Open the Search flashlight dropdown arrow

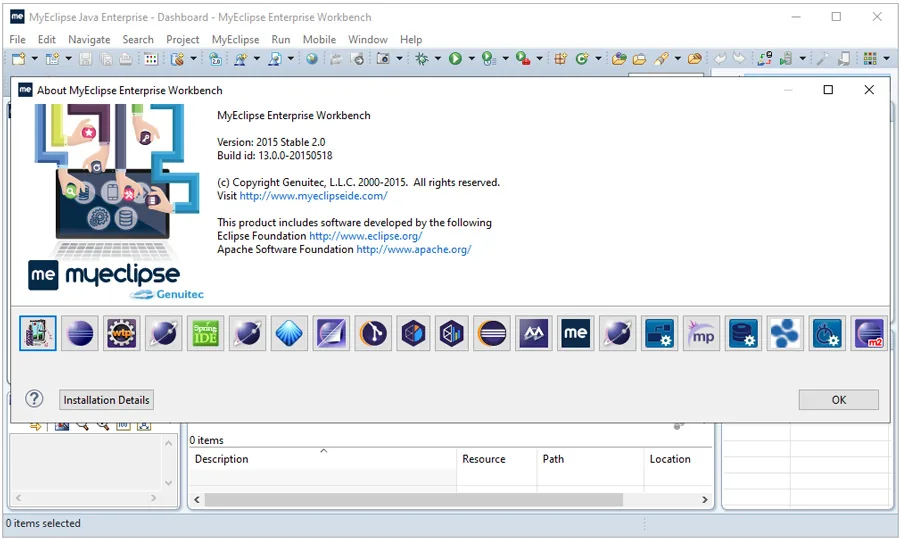click(x=678, y=59)
